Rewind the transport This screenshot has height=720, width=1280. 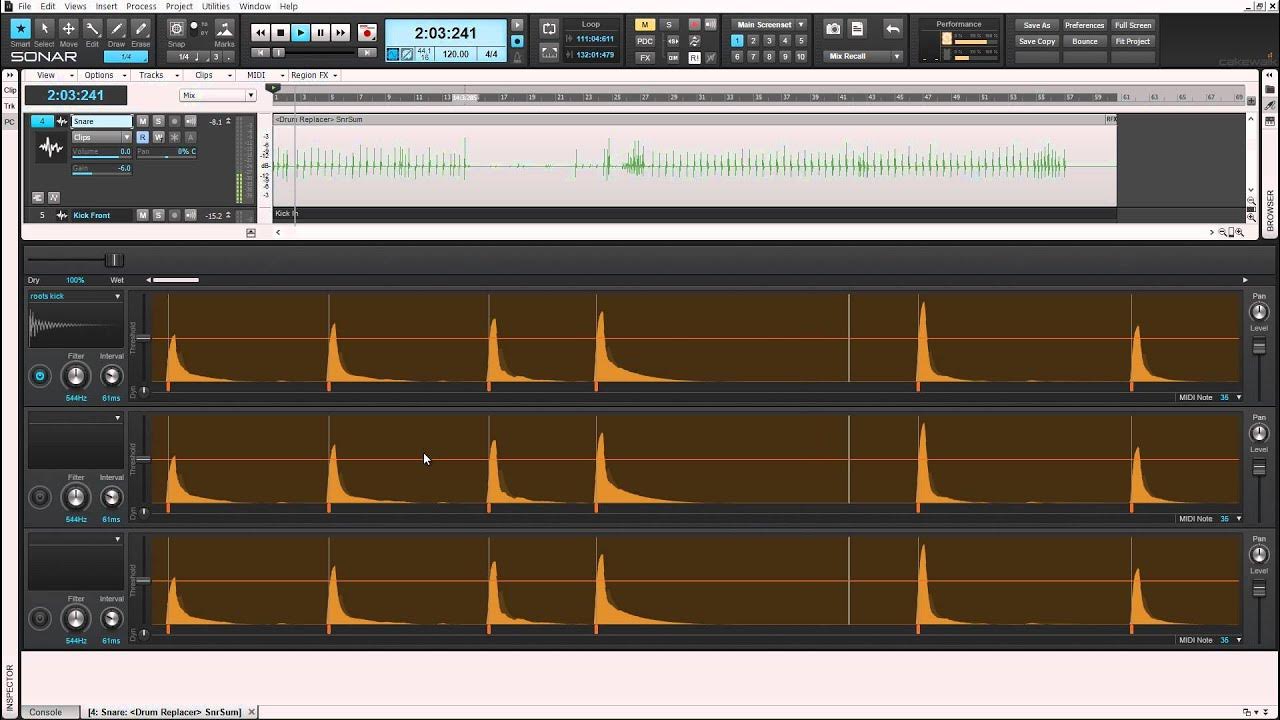click(260, 33)
